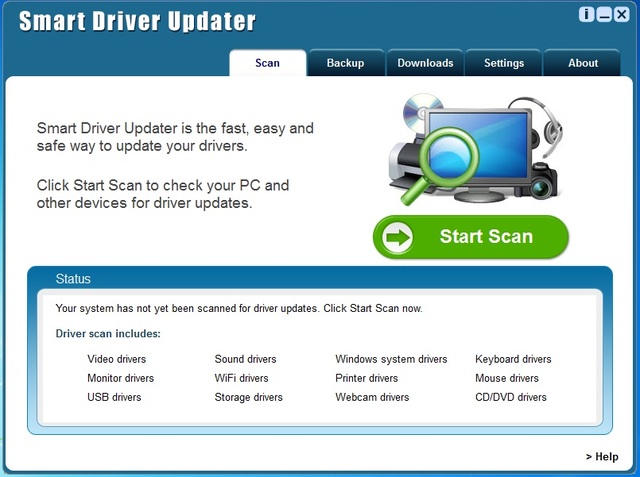Viewport: 640px width, 477px height.
Task: Go to the Settings tab
Action: (504, 63)
